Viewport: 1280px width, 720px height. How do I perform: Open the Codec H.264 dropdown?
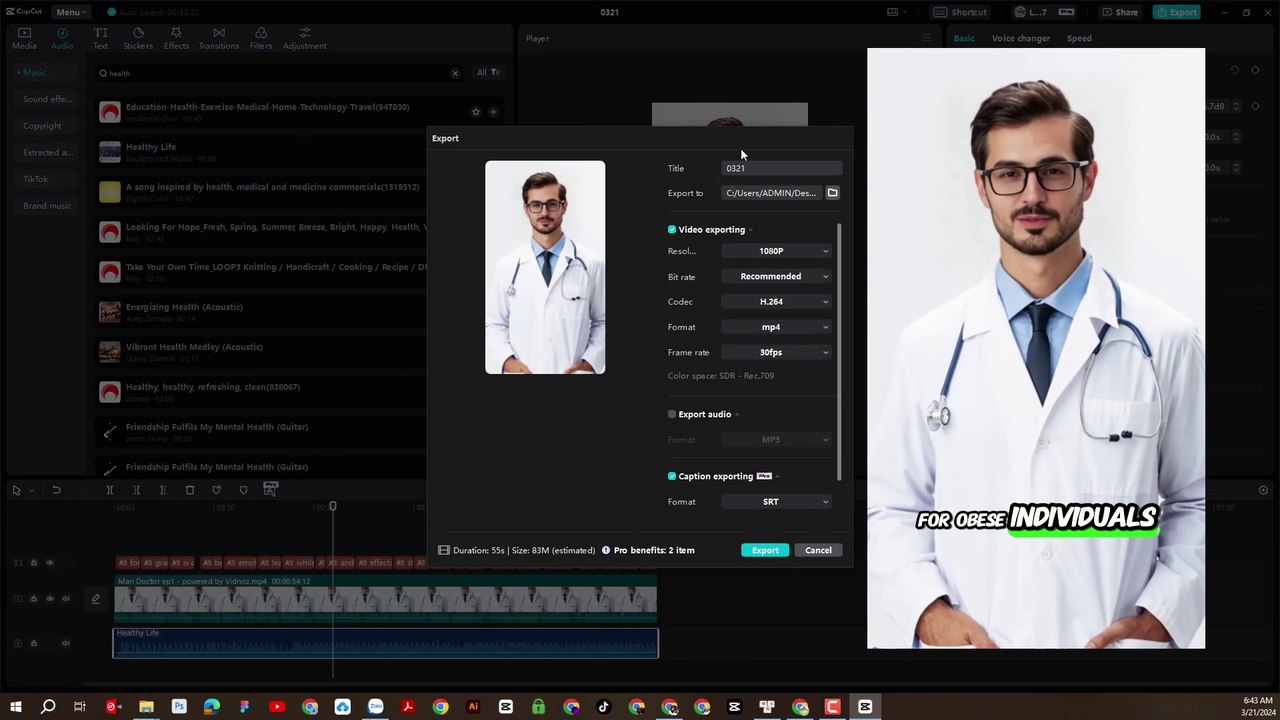(x=777, y=301)
